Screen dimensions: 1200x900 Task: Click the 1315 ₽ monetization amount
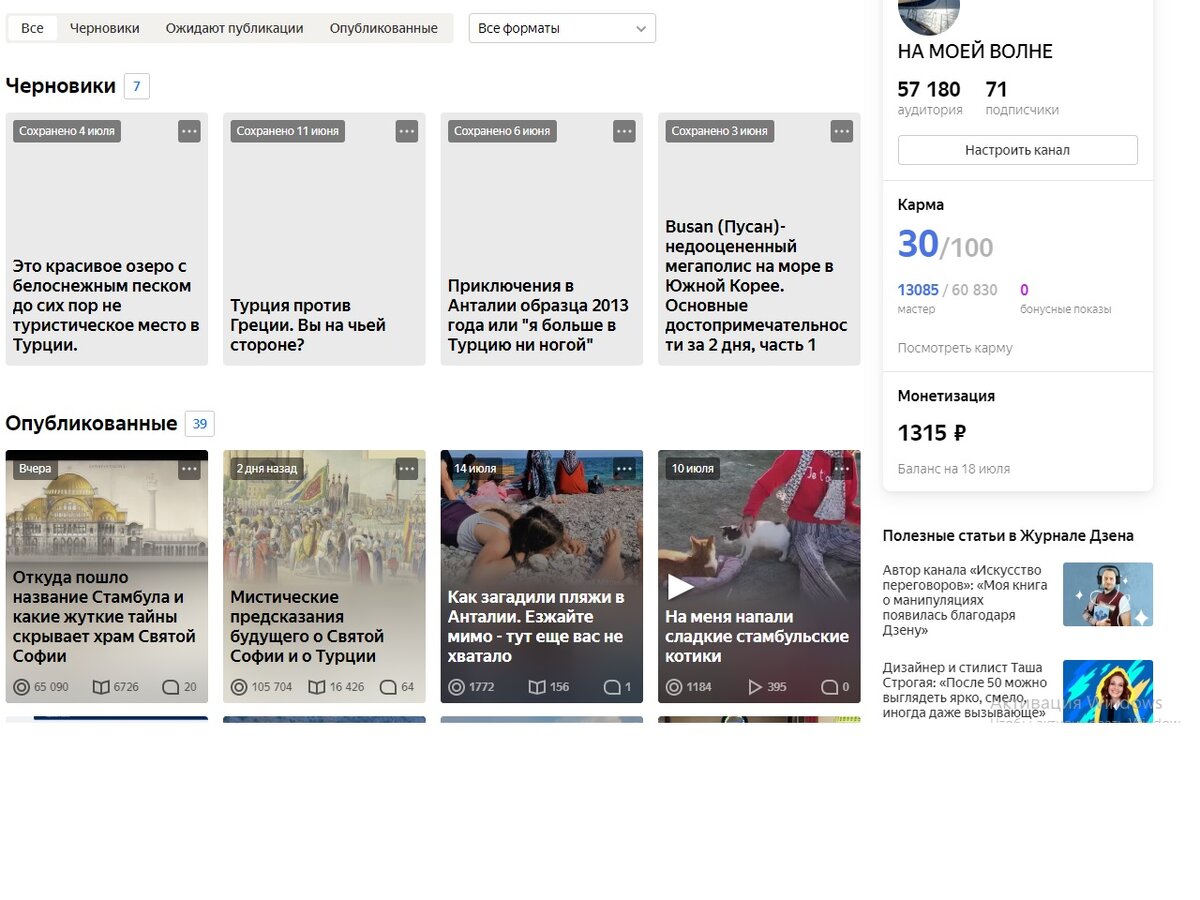[932, 433]
